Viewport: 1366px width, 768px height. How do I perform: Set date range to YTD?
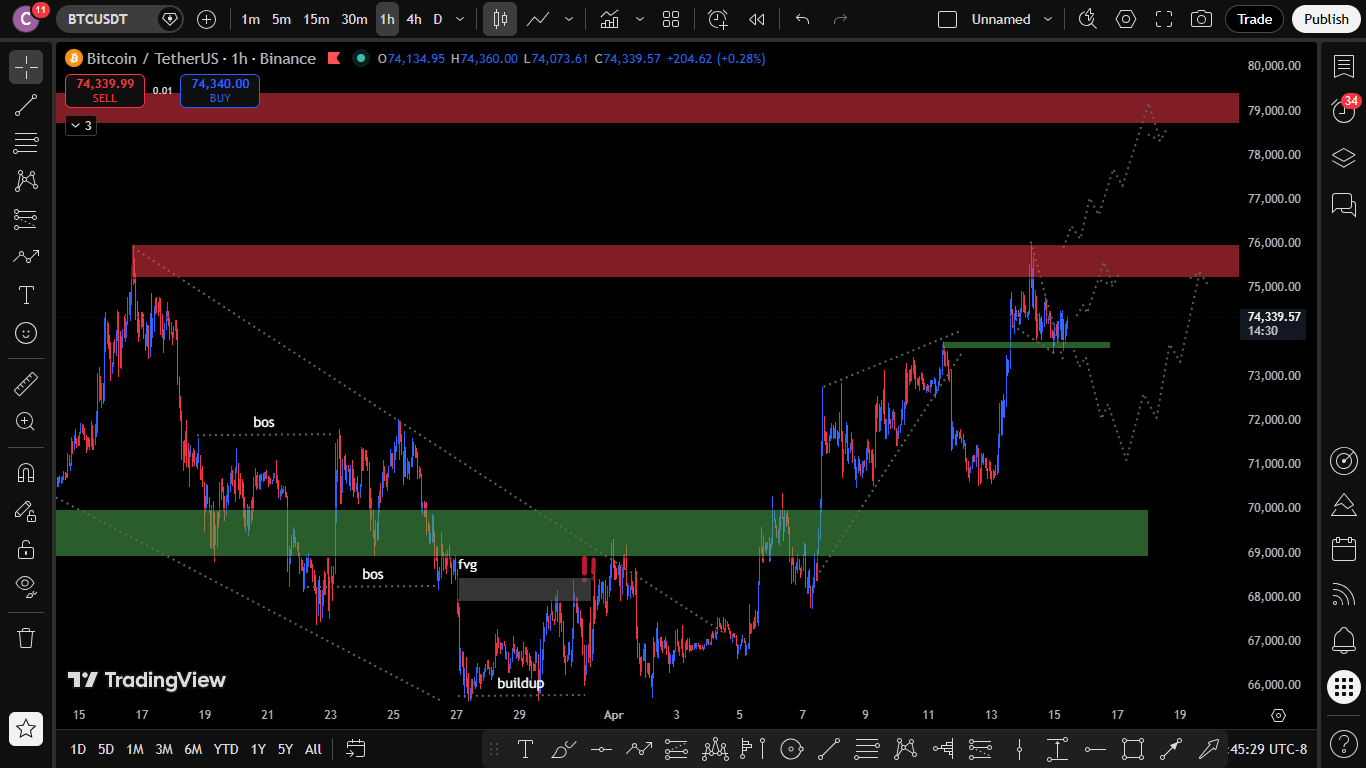pyautogui.click(x=226, y=749)
